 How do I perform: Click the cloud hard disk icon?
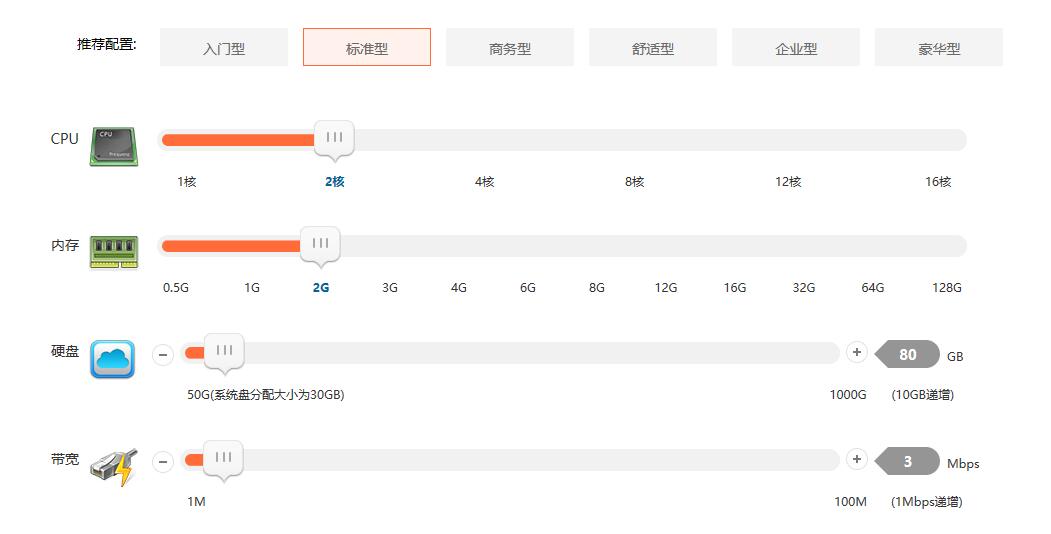[x=113, y=359]
